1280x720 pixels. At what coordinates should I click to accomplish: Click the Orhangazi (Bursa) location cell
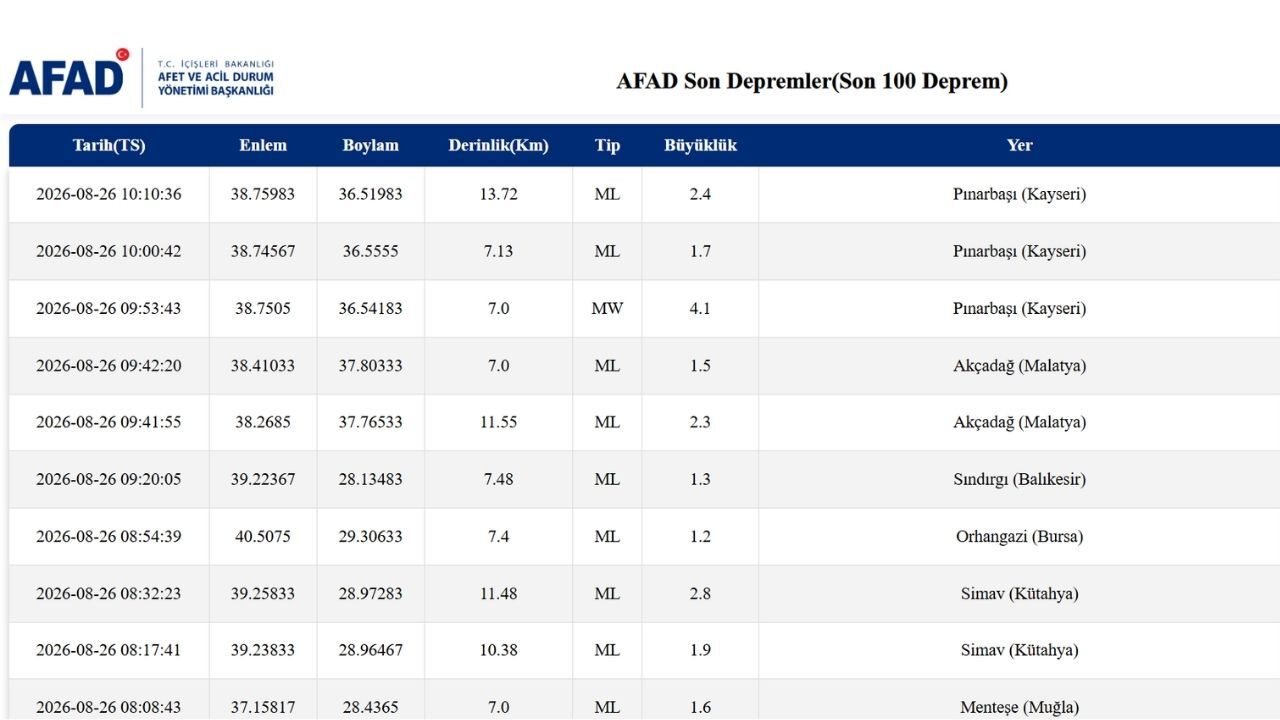point(1019,536)
